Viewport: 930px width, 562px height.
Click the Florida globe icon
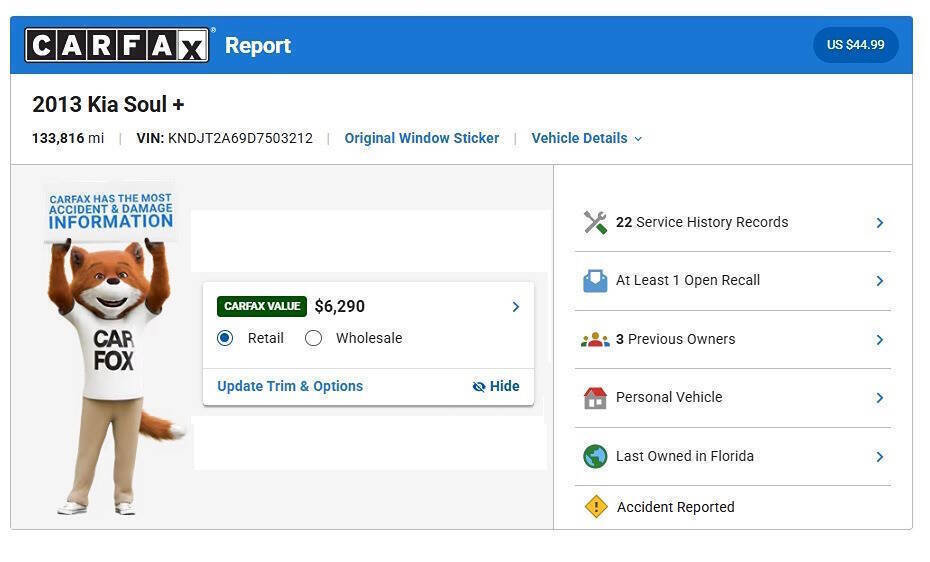tap(595, 457)
